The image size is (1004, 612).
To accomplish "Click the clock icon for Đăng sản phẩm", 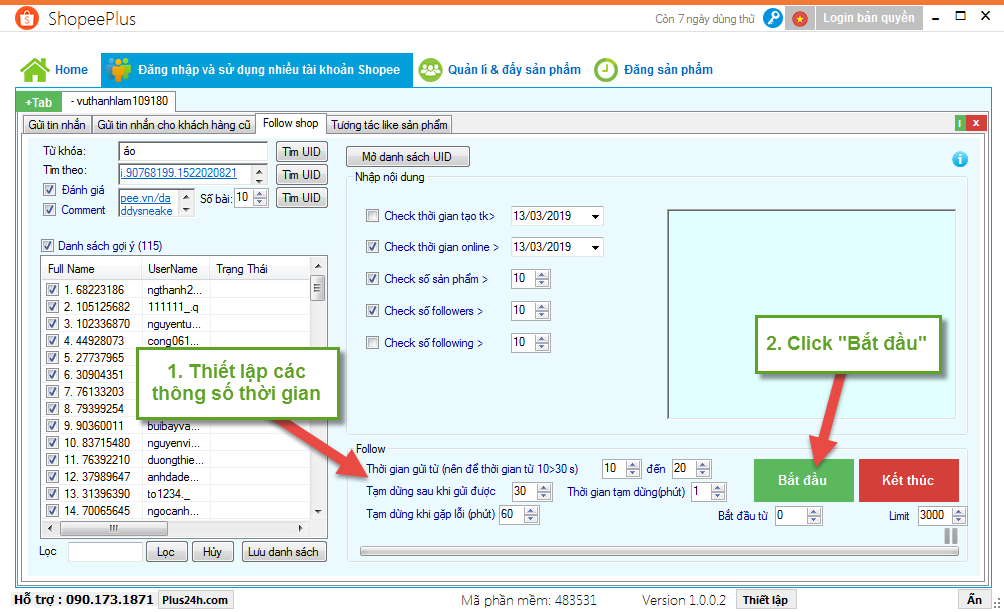I will (606, 70).
